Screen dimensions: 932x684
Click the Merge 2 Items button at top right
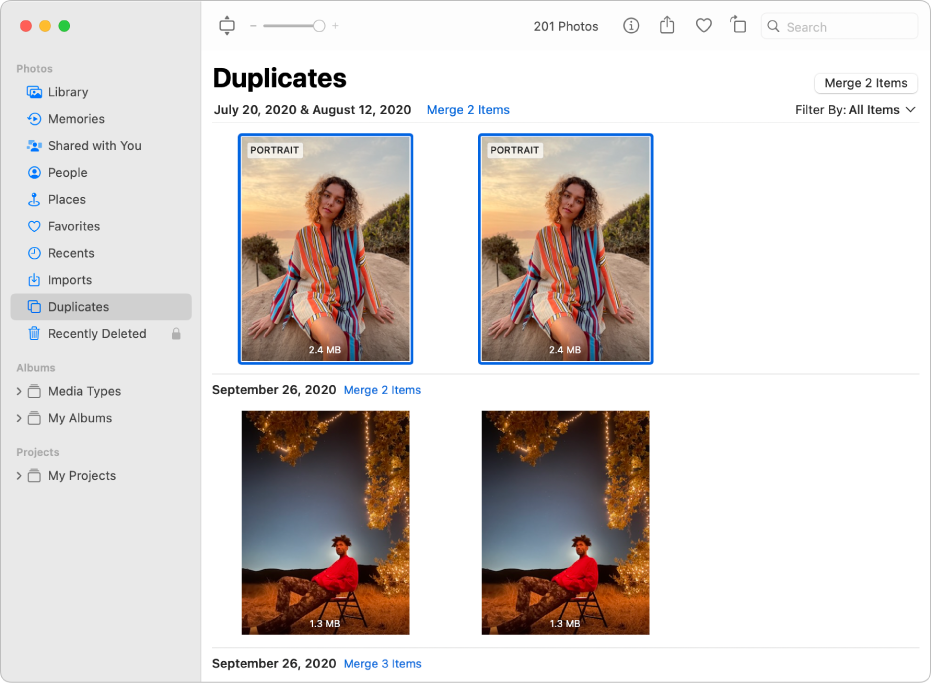[866, 83]
